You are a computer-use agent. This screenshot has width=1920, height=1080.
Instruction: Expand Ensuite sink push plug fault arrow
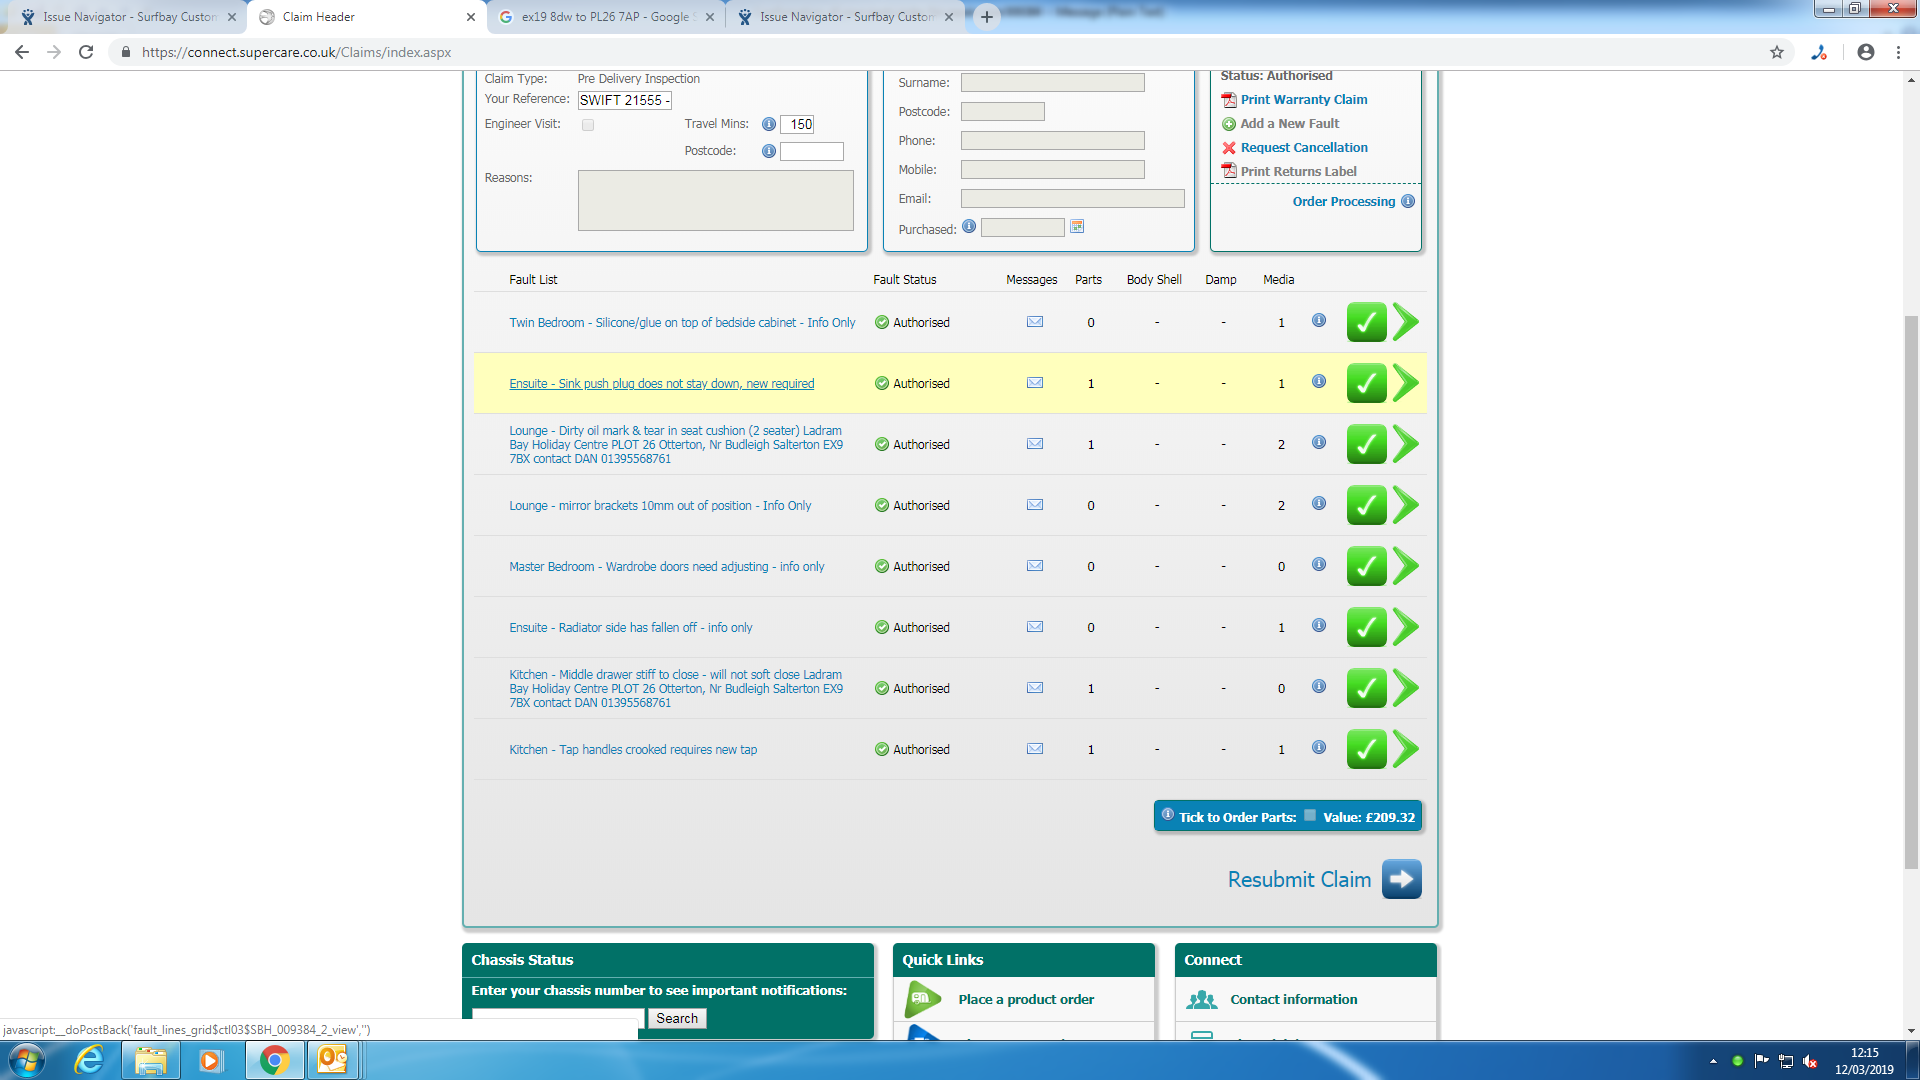[x=1406, y=383]
